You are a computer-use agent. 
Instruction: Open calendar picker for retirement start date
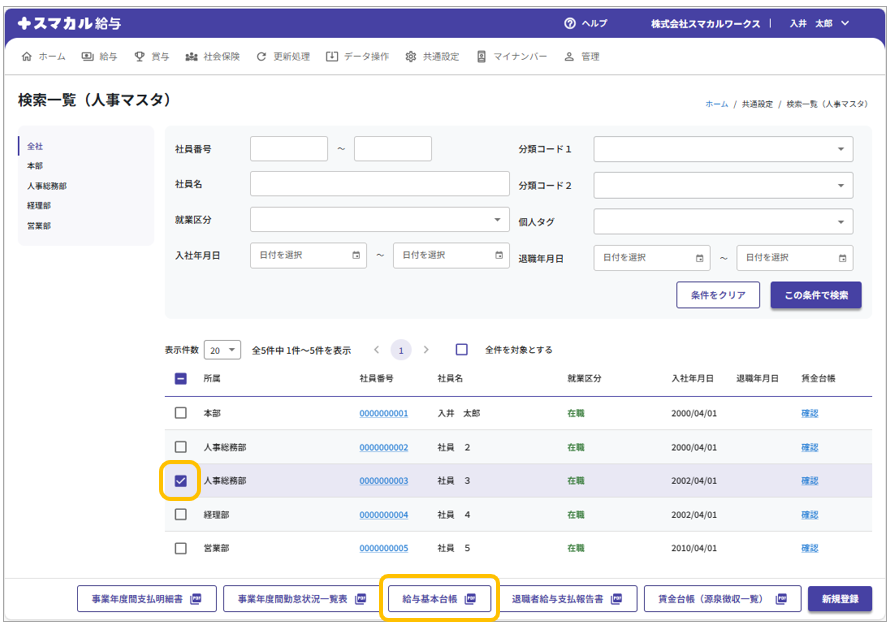tap(700, 258)
